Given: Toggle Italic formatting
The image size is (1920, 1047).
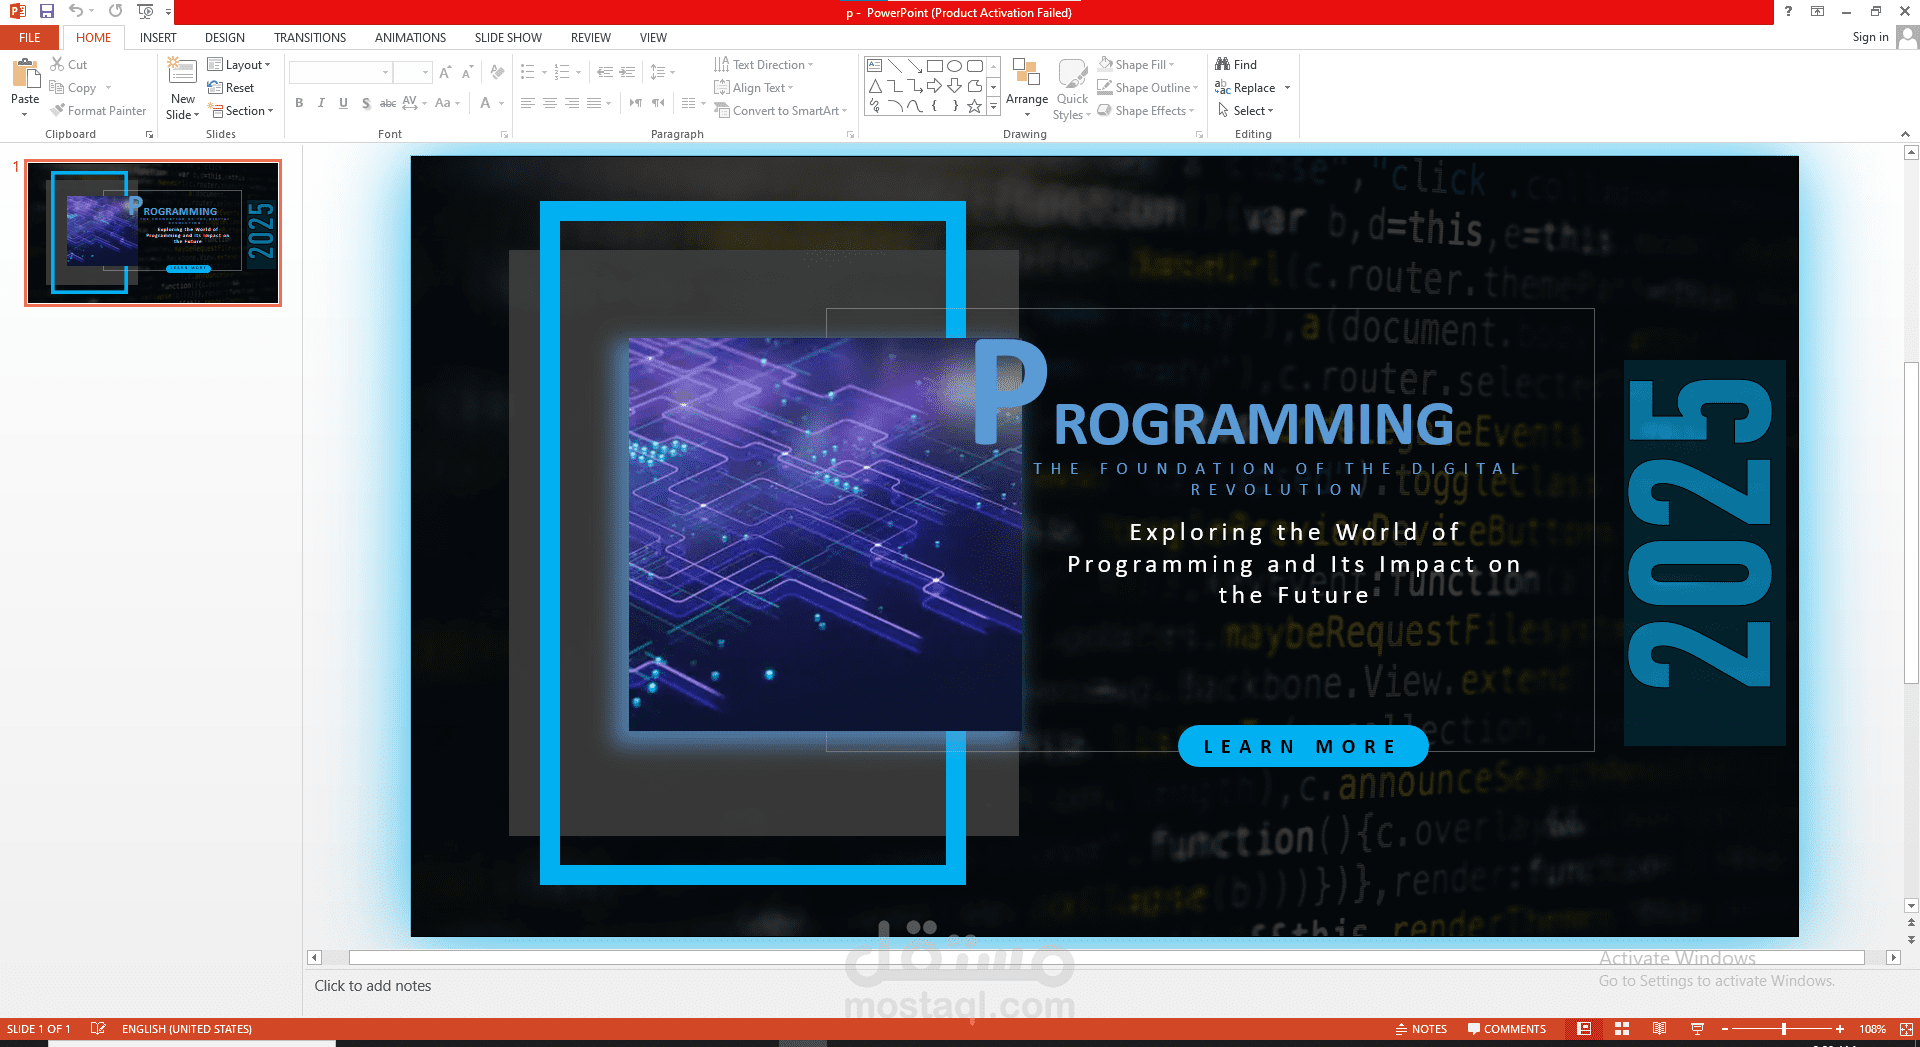Looking at the screenshot, I should click(x=321, y=103).
